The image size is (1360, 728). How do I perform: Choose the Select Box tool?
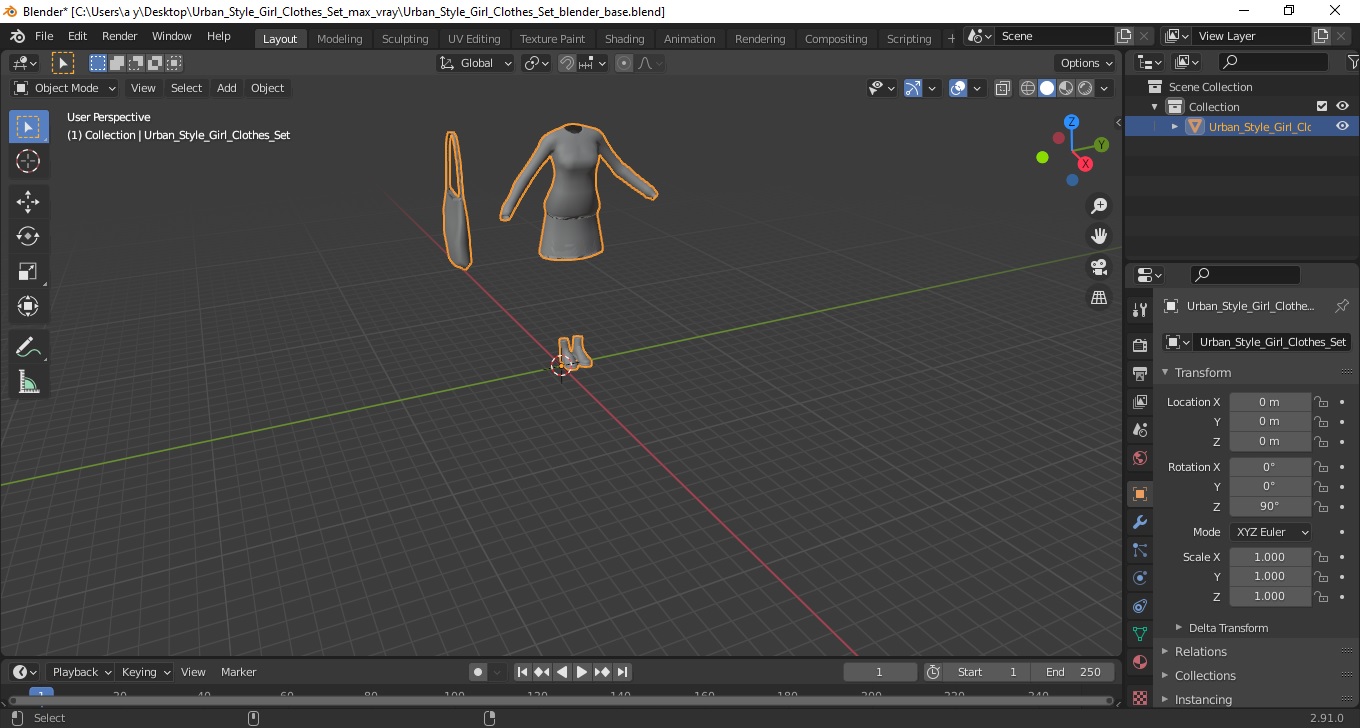(x=28, y=126)
